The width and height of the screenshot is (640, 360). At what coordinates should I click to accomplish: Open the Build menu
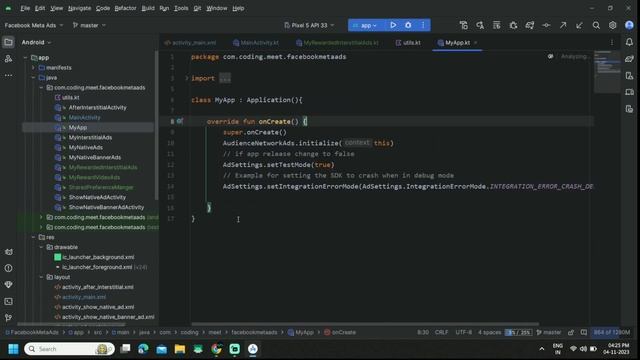148,8
